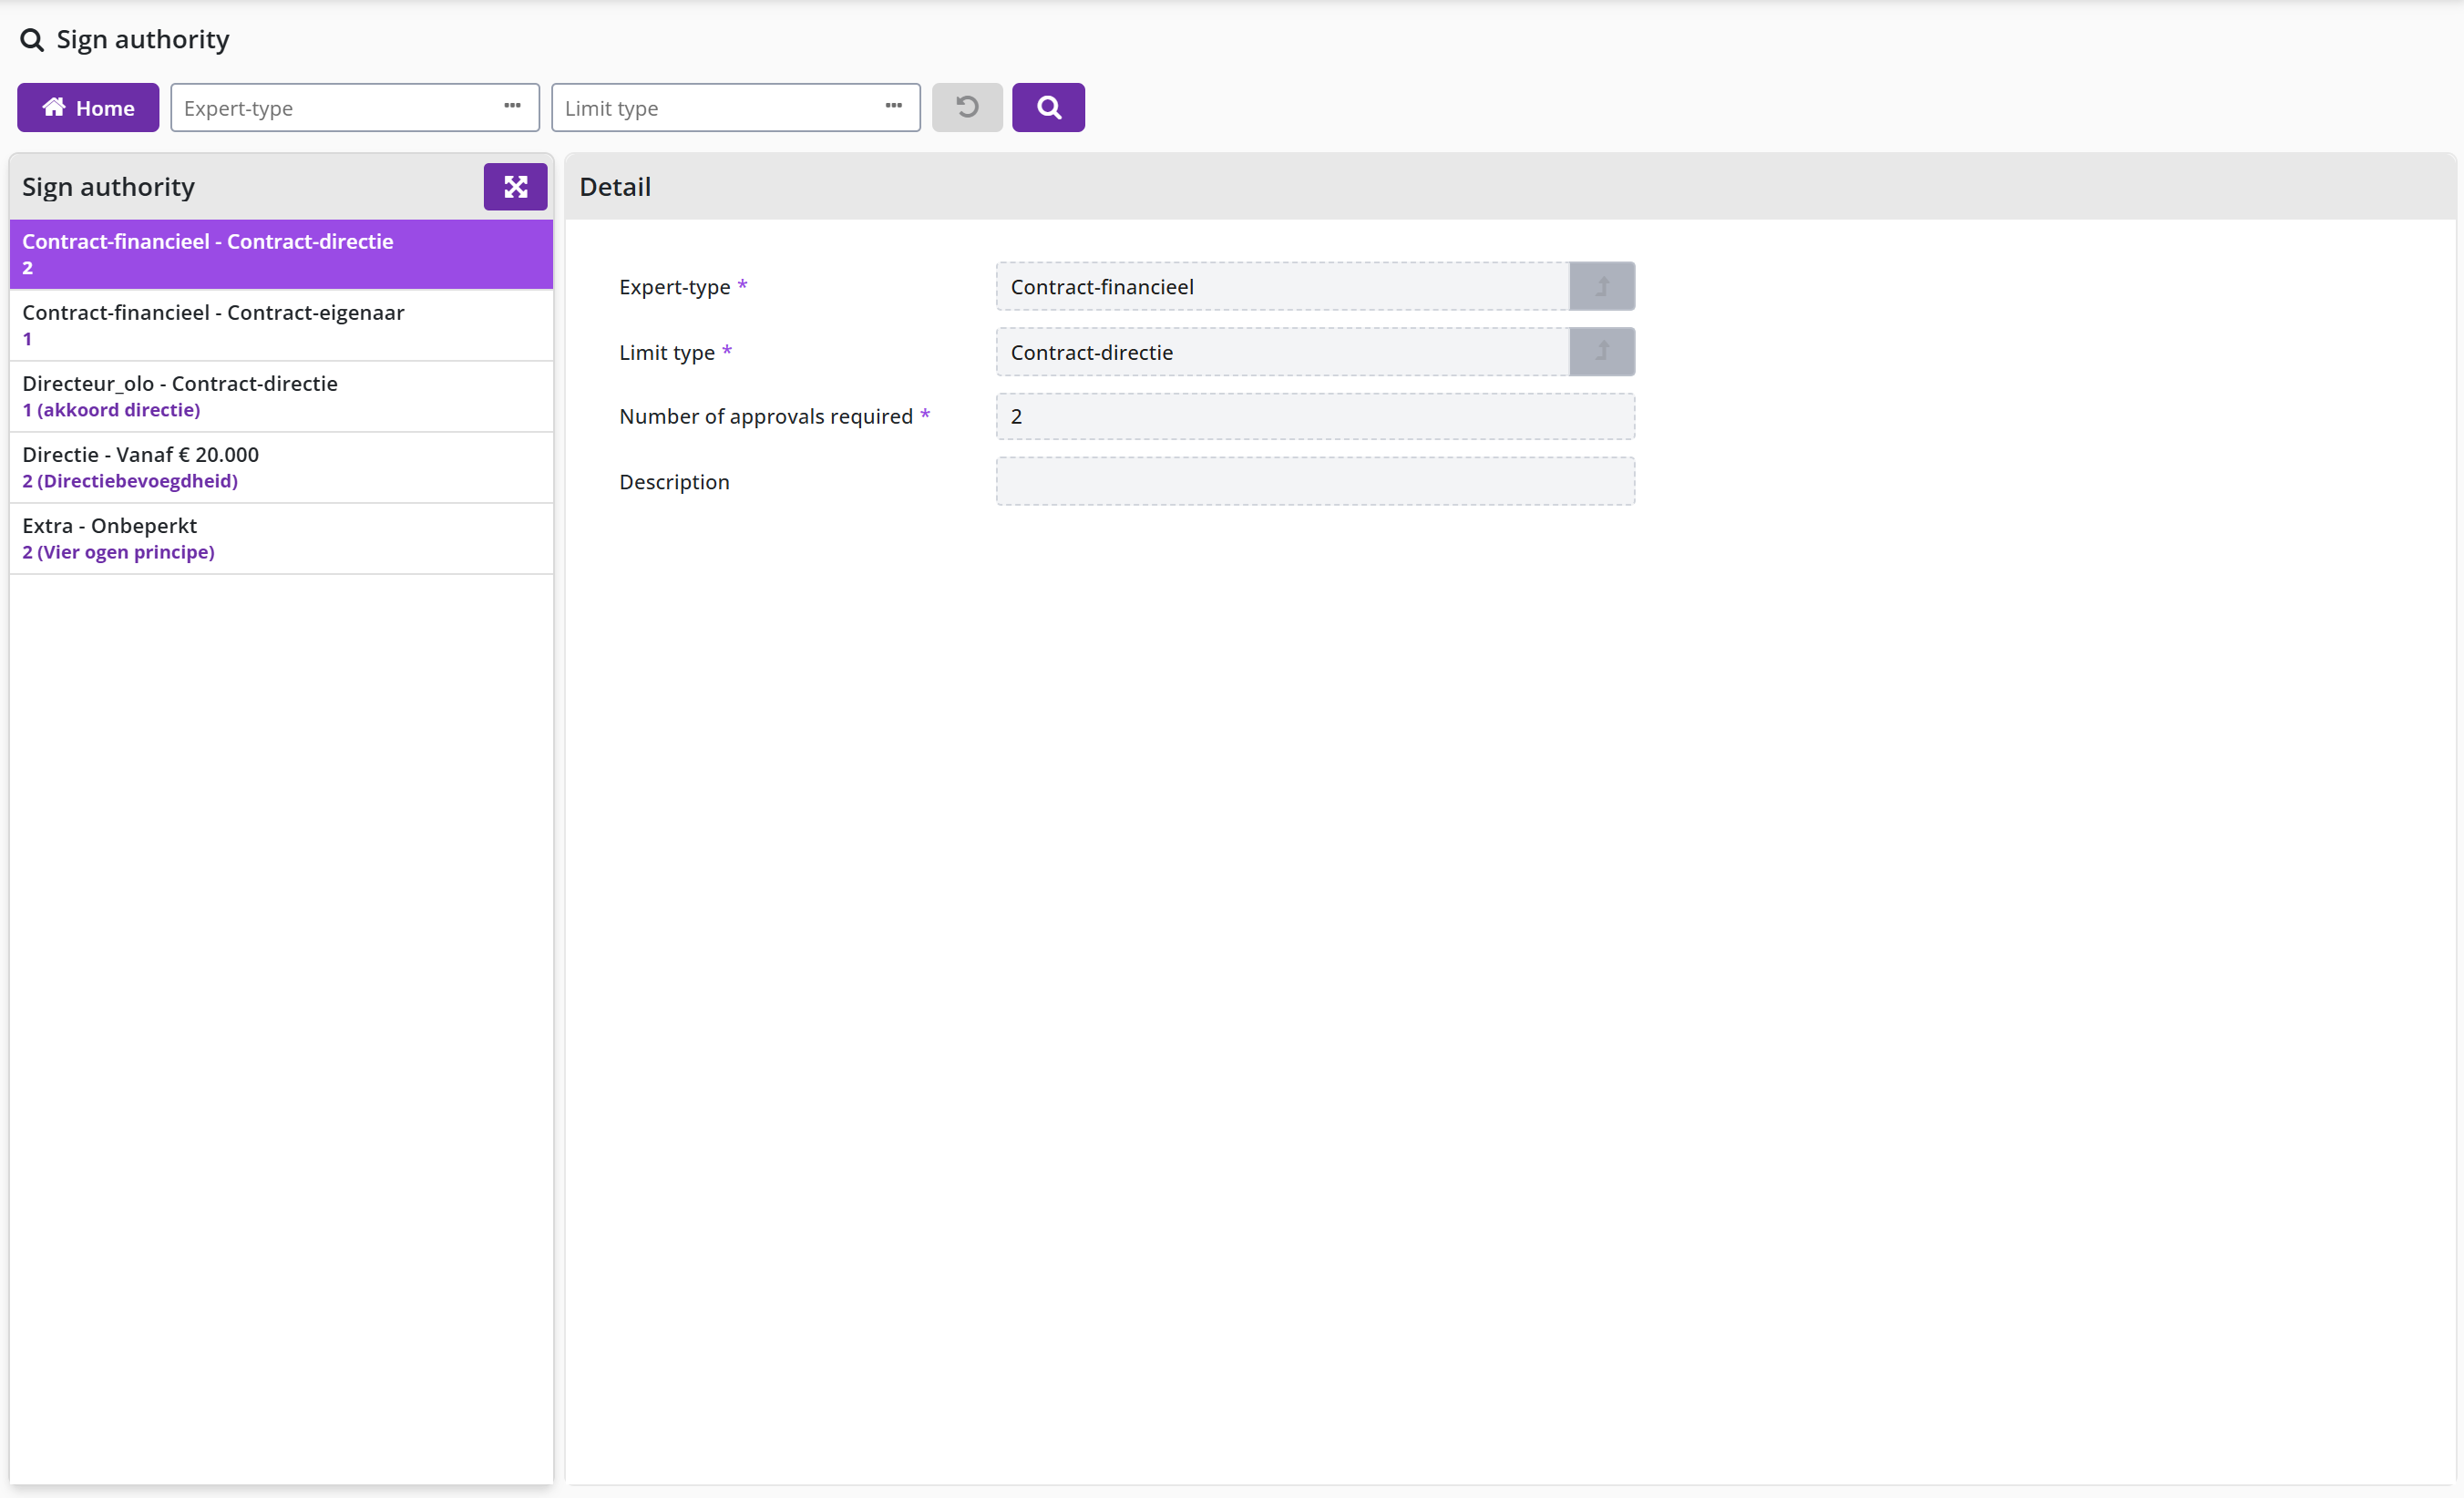Screen dimensions: 2464x1498
Task: Select Directie - Vanaf € 20.000 row
Action: pos(281,467)
